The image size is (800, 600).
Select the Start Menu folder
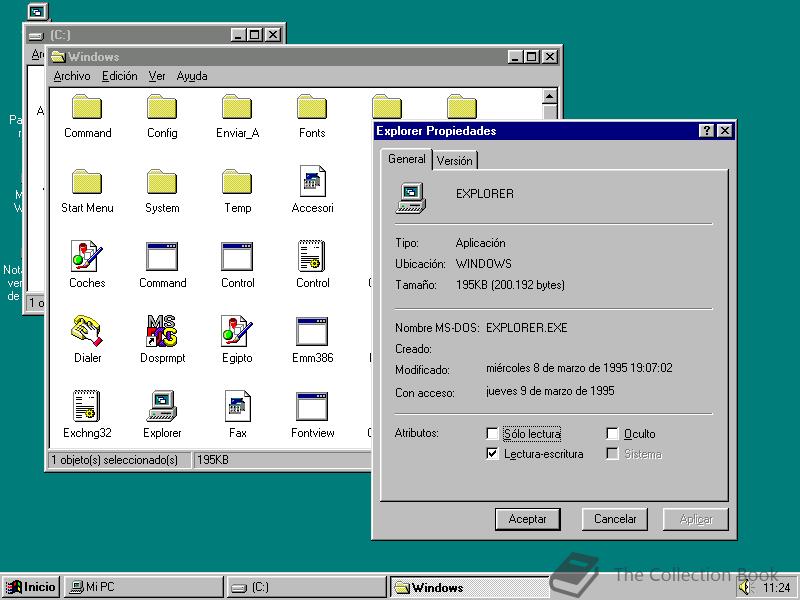tap(87, 183)
